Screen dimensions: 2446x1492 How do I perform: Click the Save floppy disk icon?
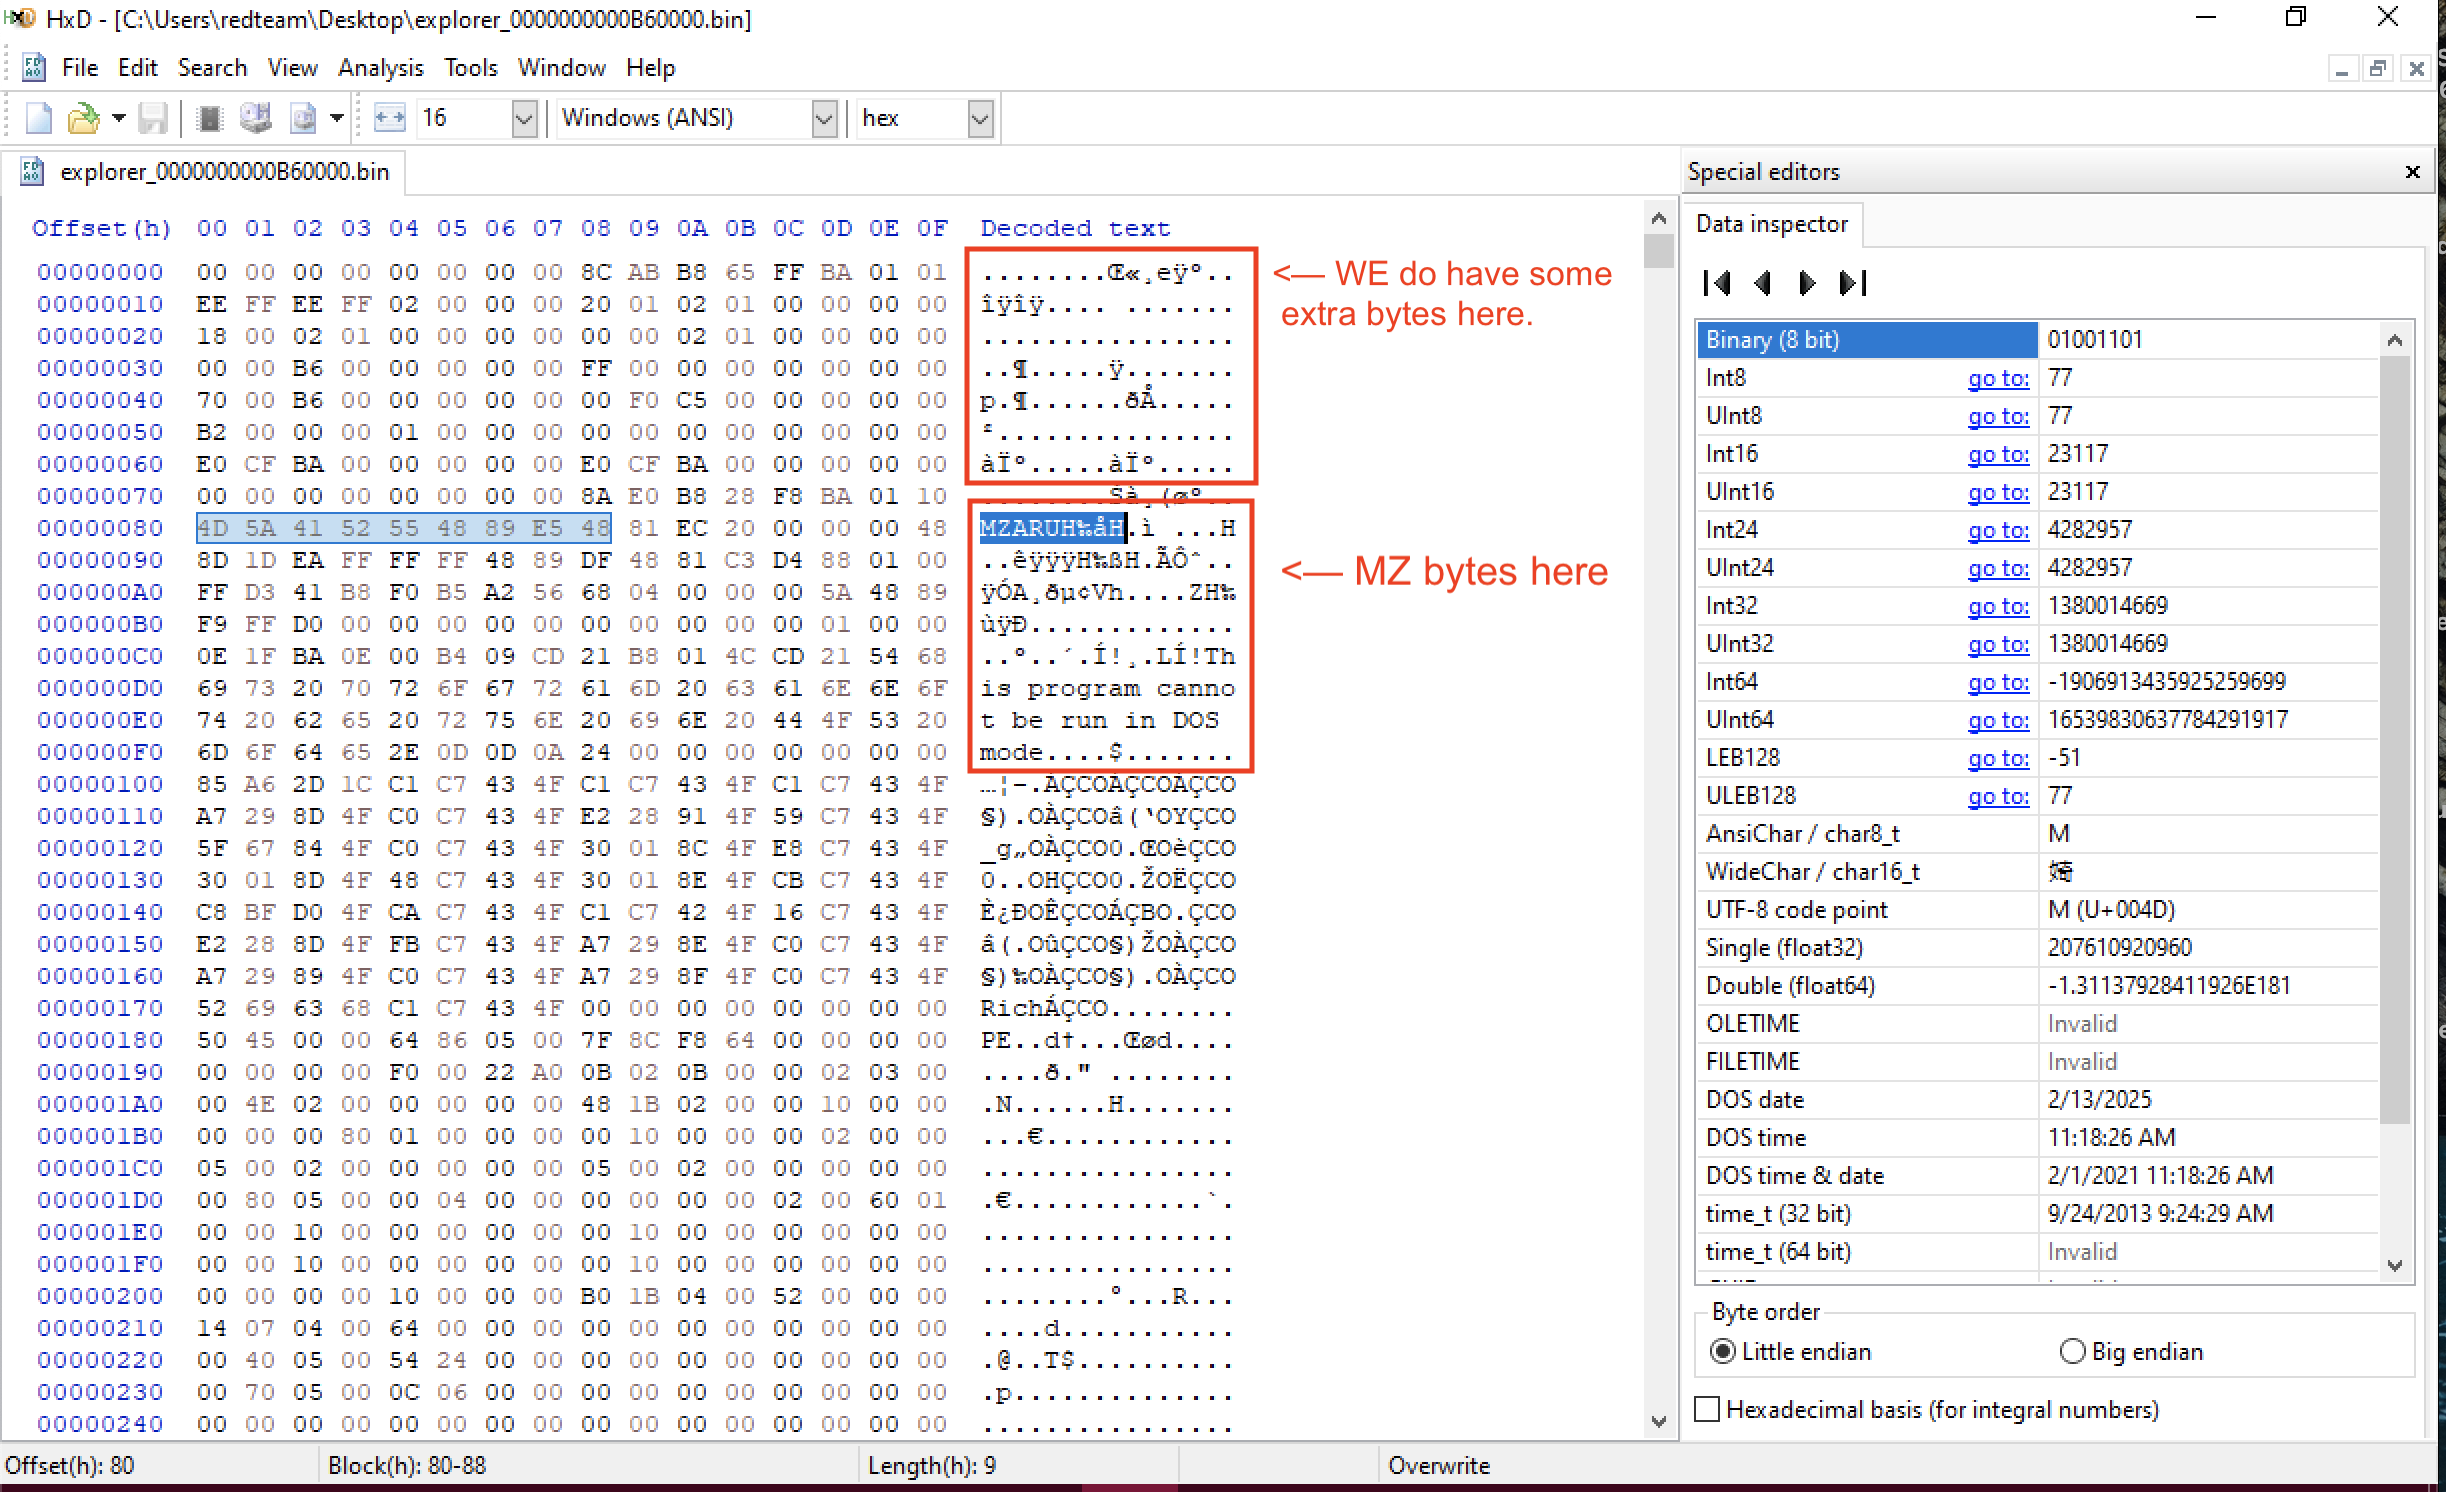point(152,119)
